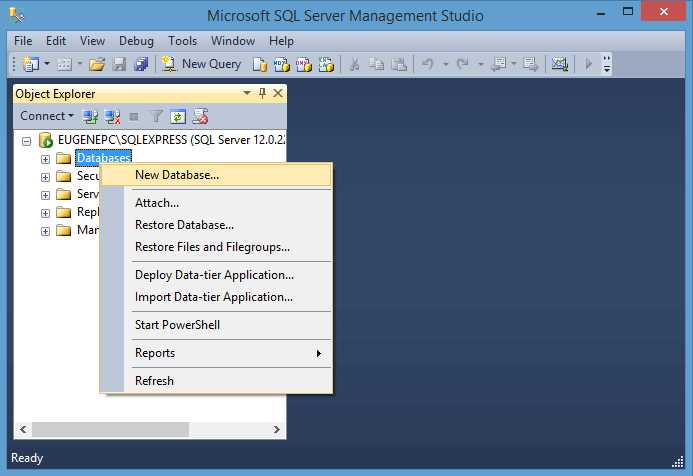Click Start PowerShell in context menu

177,325
